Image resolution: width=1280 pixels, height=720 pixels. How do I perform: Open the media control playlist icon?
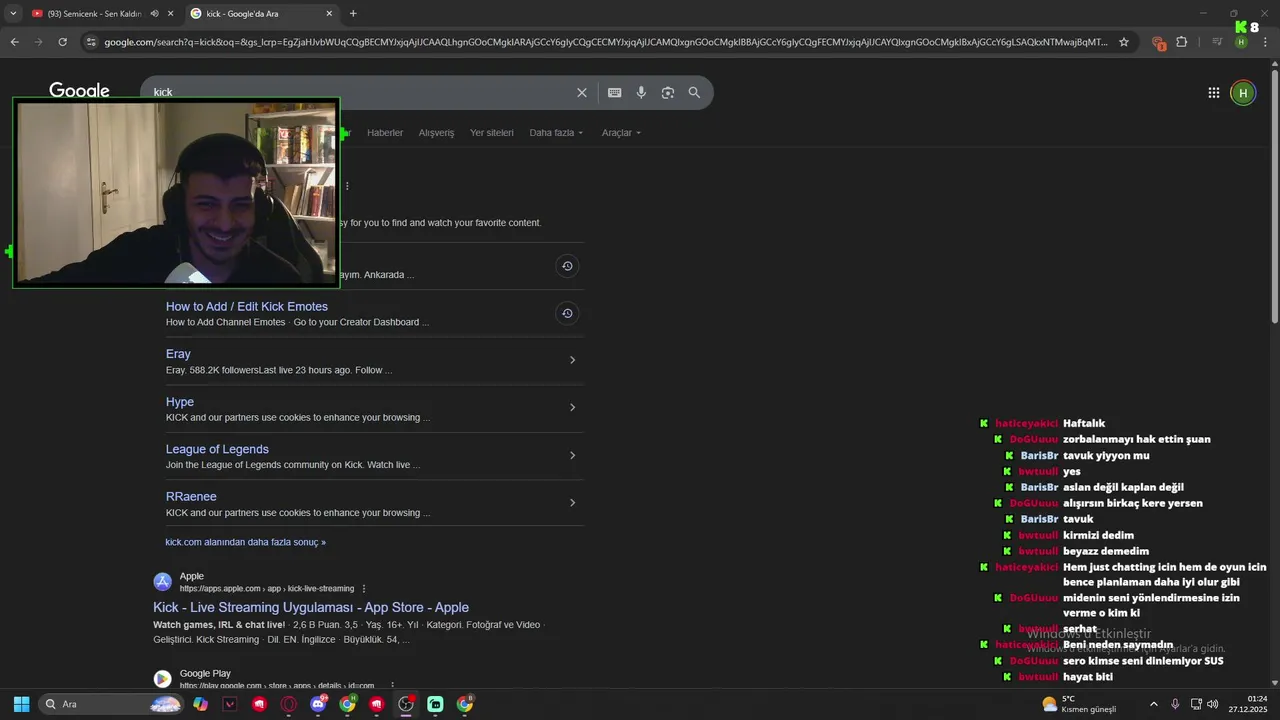click(1217, 42)
